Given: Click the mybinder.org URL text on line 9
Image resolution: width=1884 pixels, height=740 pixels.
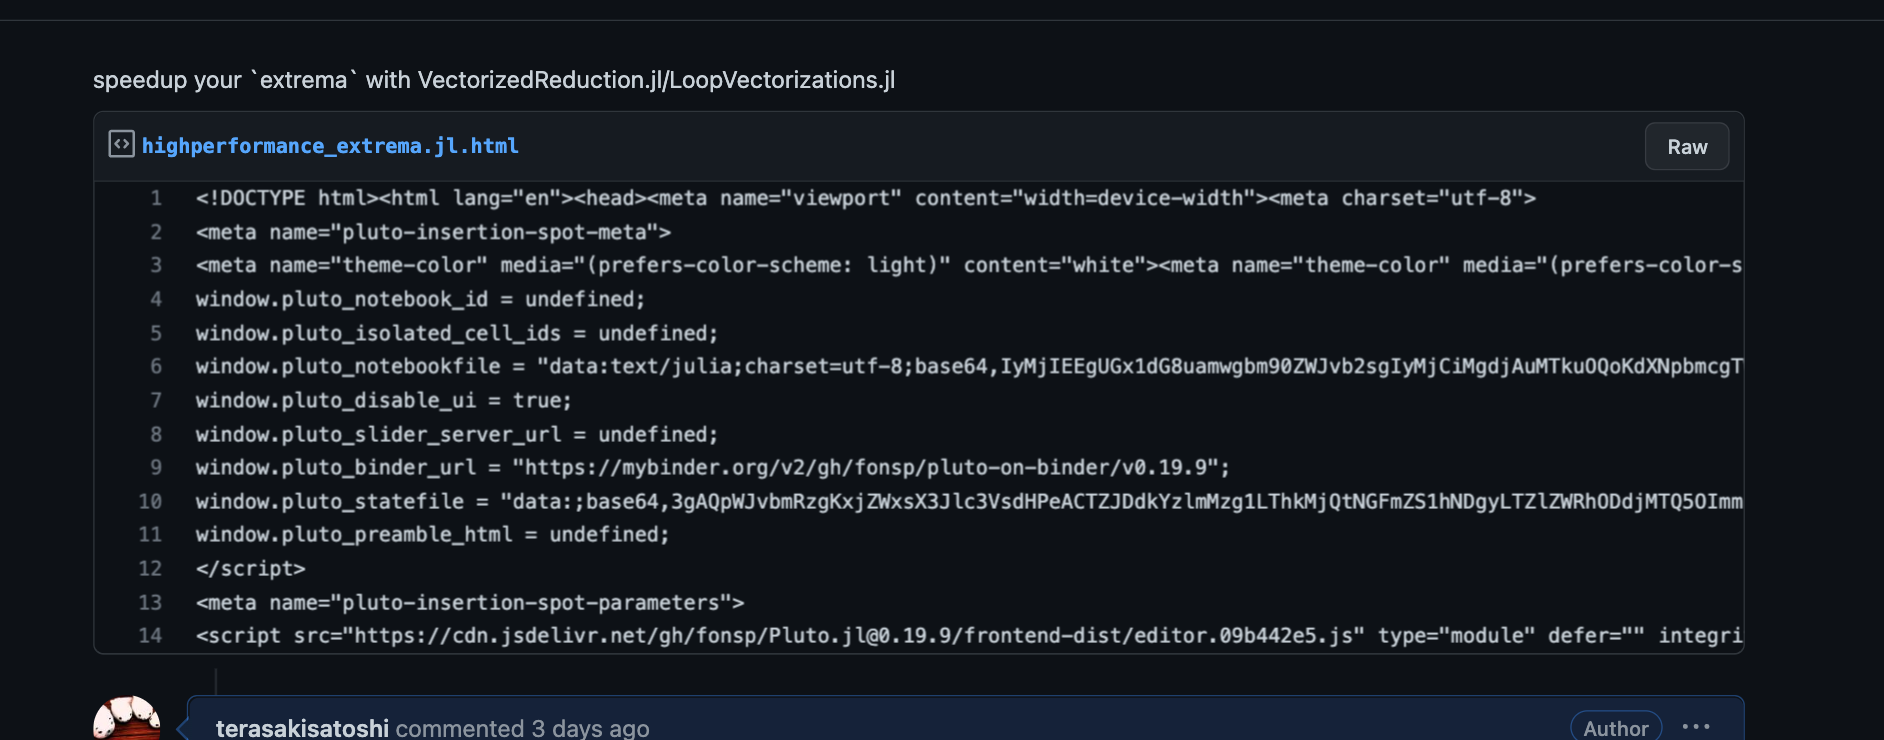Looking at the screenshot, I should click(870, 467).
